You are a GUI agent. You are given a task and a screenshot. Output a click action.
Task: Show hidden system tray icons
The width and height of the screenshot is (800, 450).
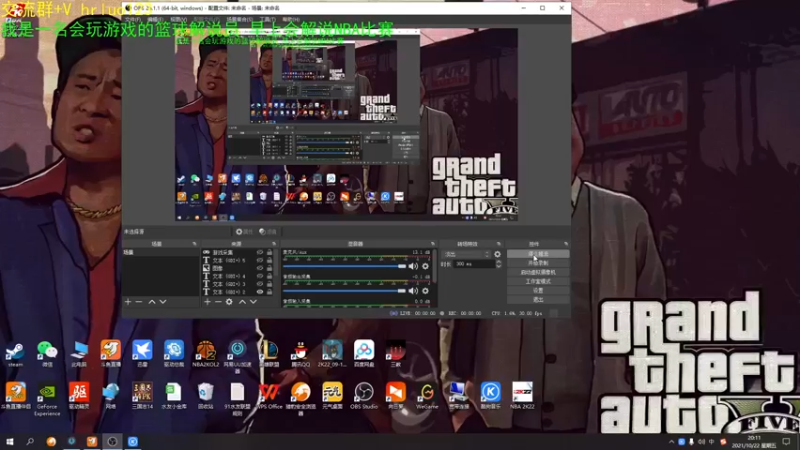point(671,442)
